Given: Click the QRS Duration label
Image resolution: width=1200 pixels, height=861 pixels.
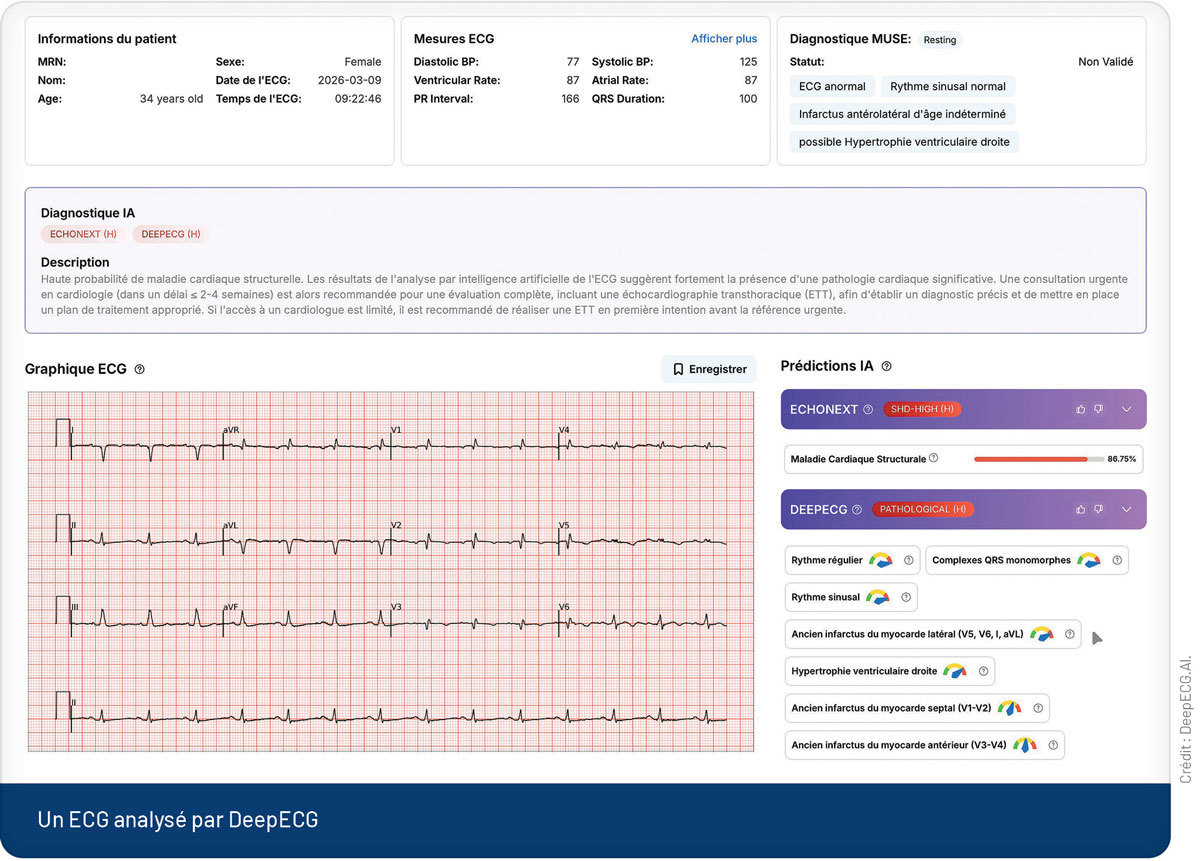Looking at the screenshot, I should tap(628, 99).
